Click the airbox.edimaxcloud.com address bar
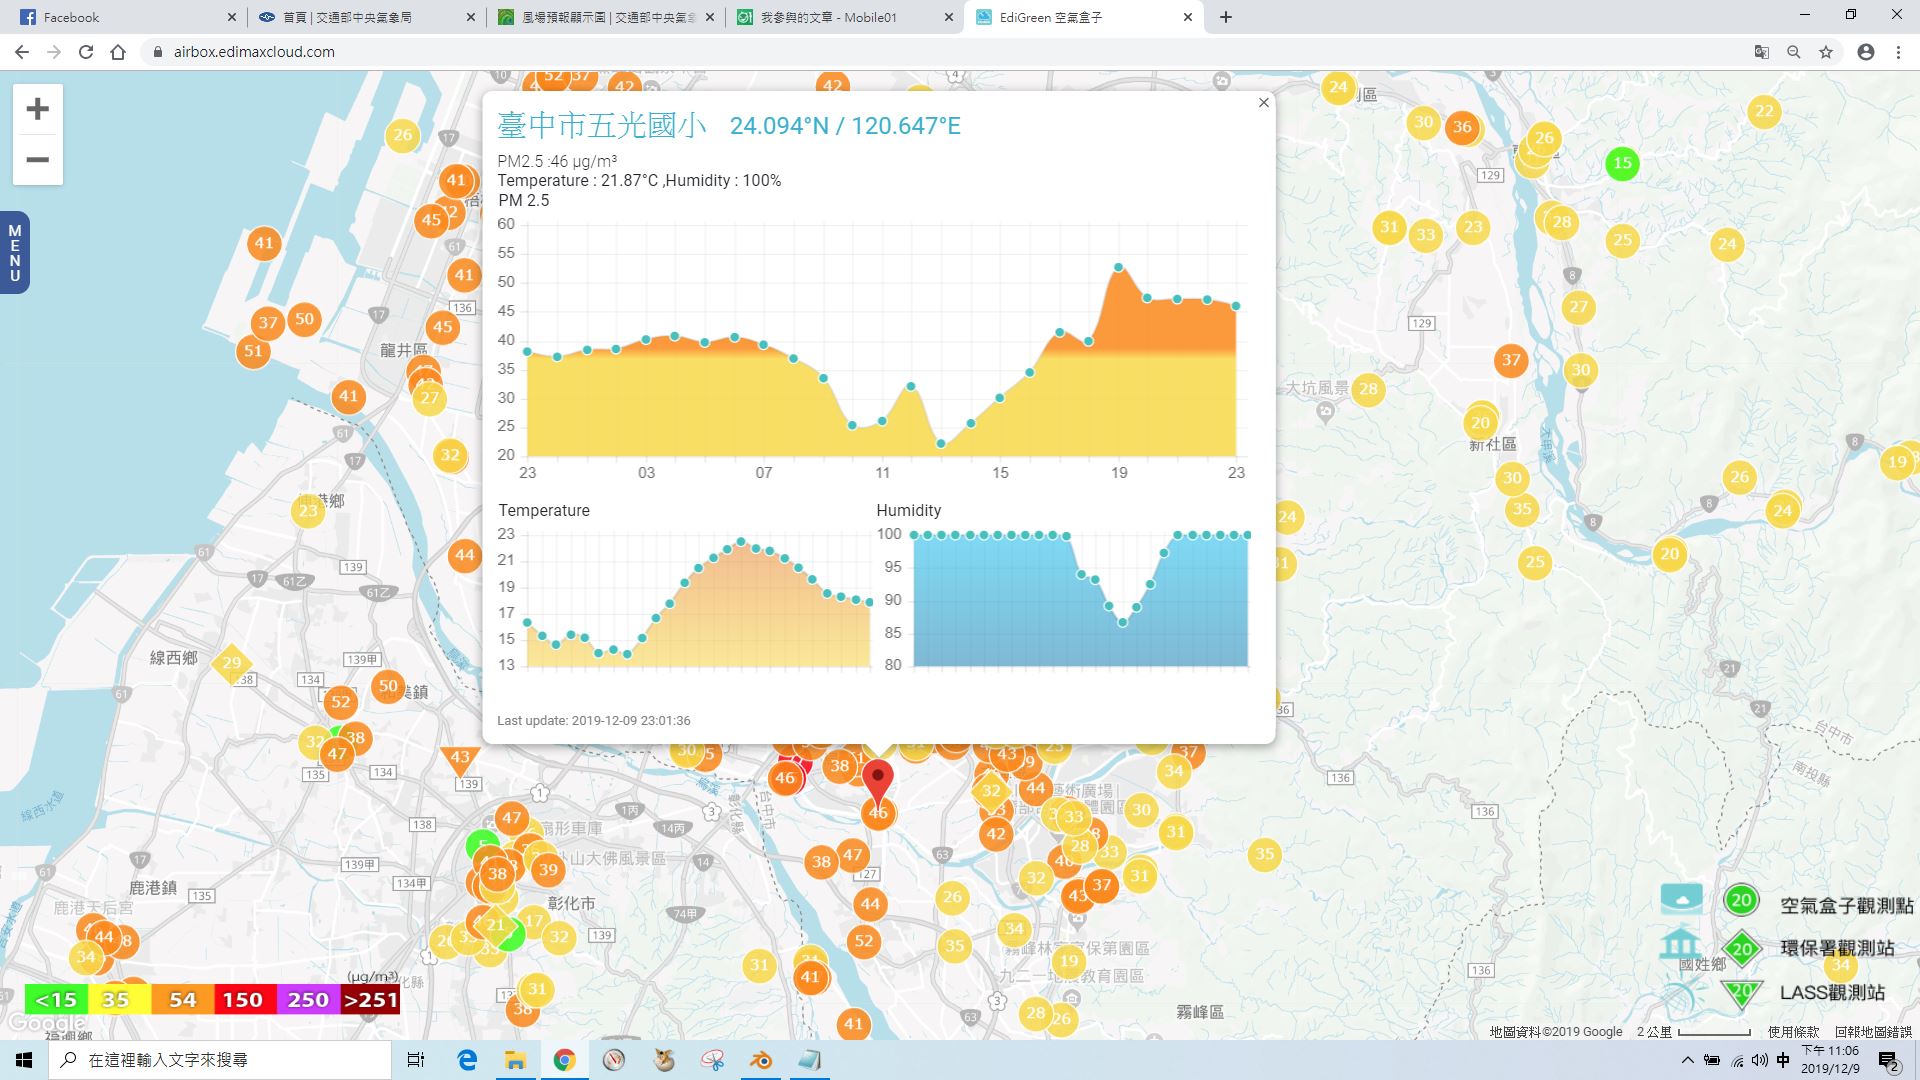This screenshot has width=1920, height=1080. [x=940, y=52]
